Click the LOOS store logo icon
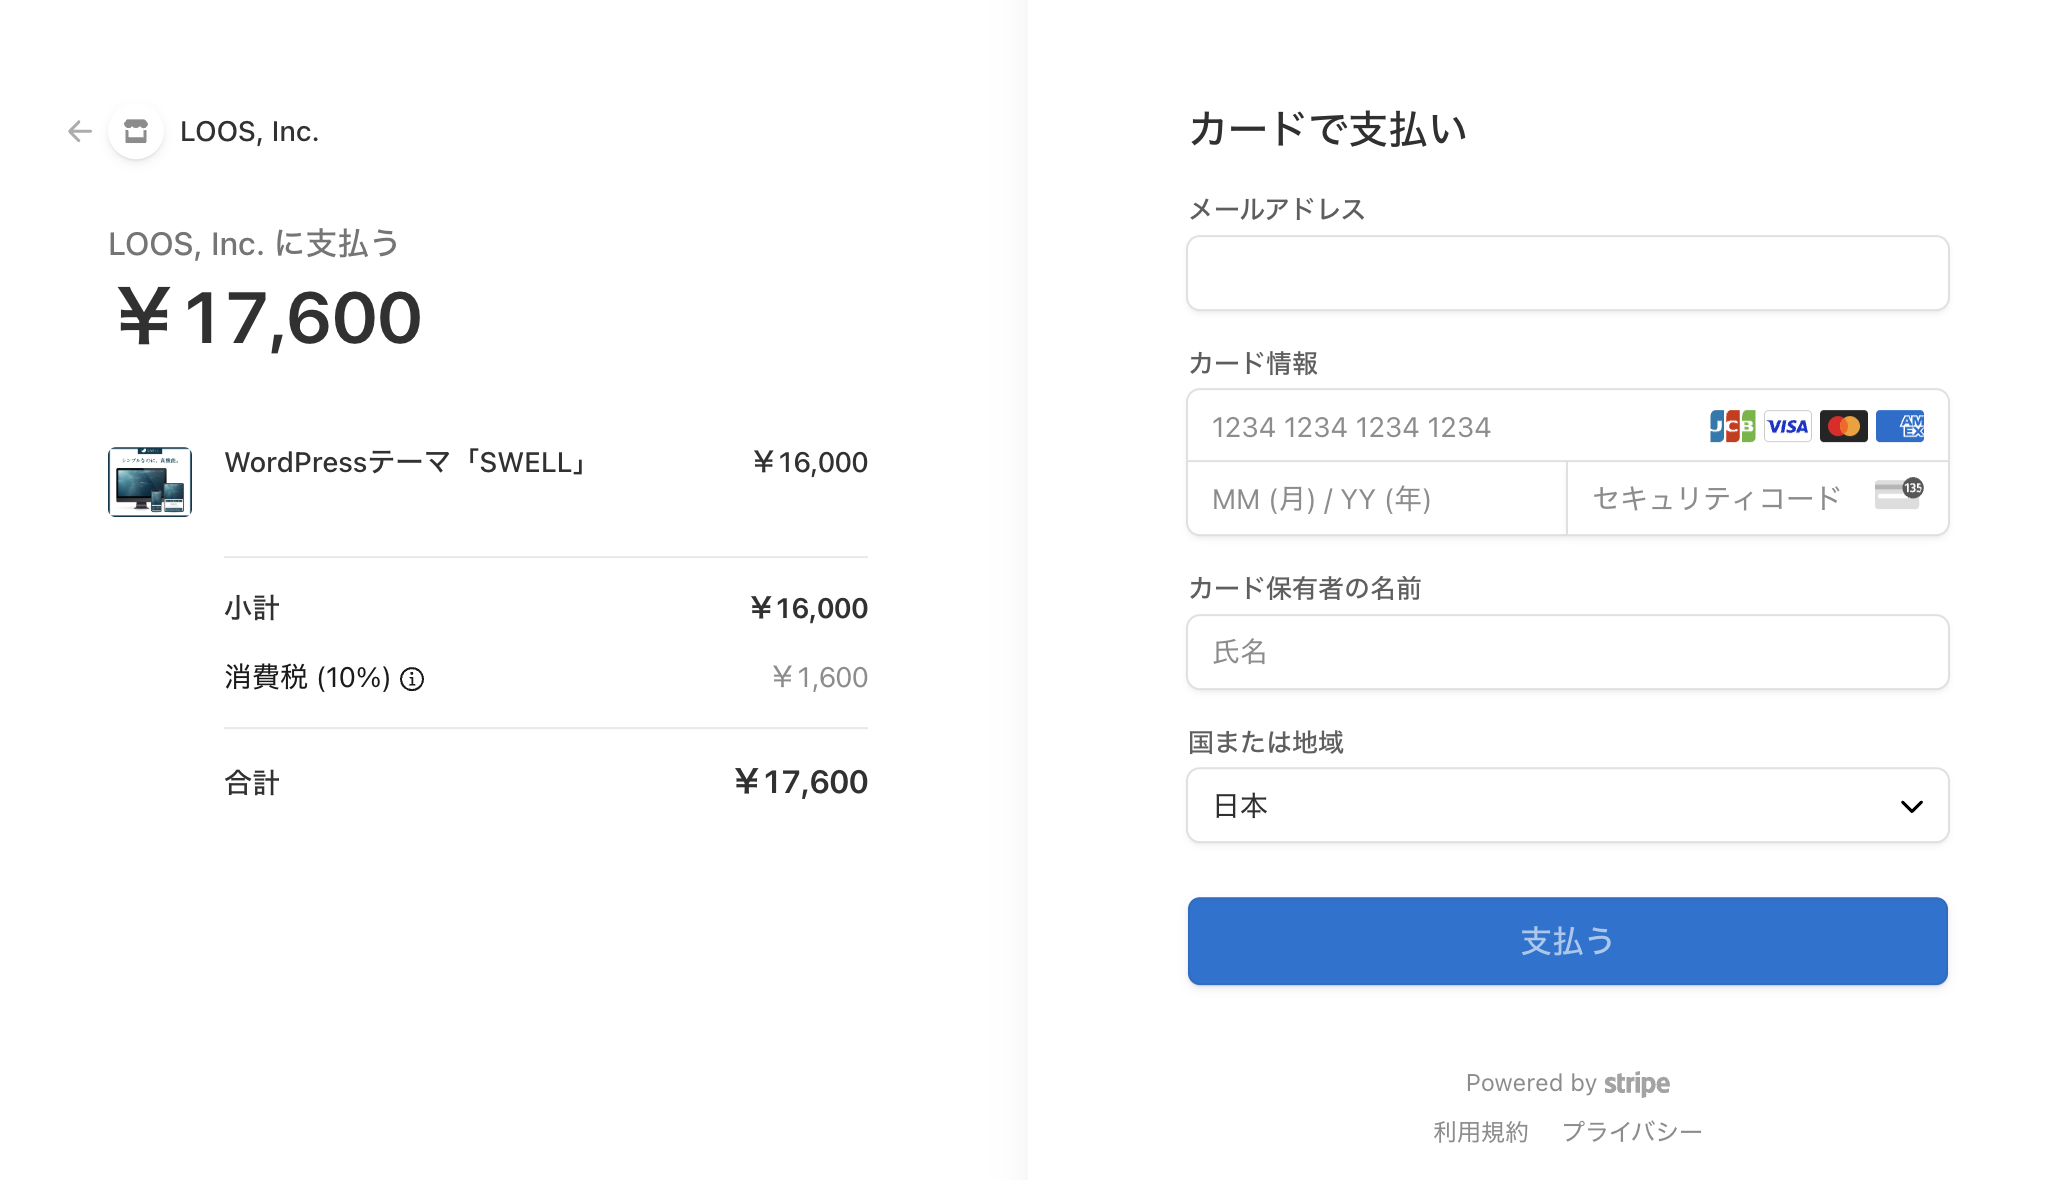Image resolution: width=2046 pixels, height=1180 pixels. (x=136, y=131)
